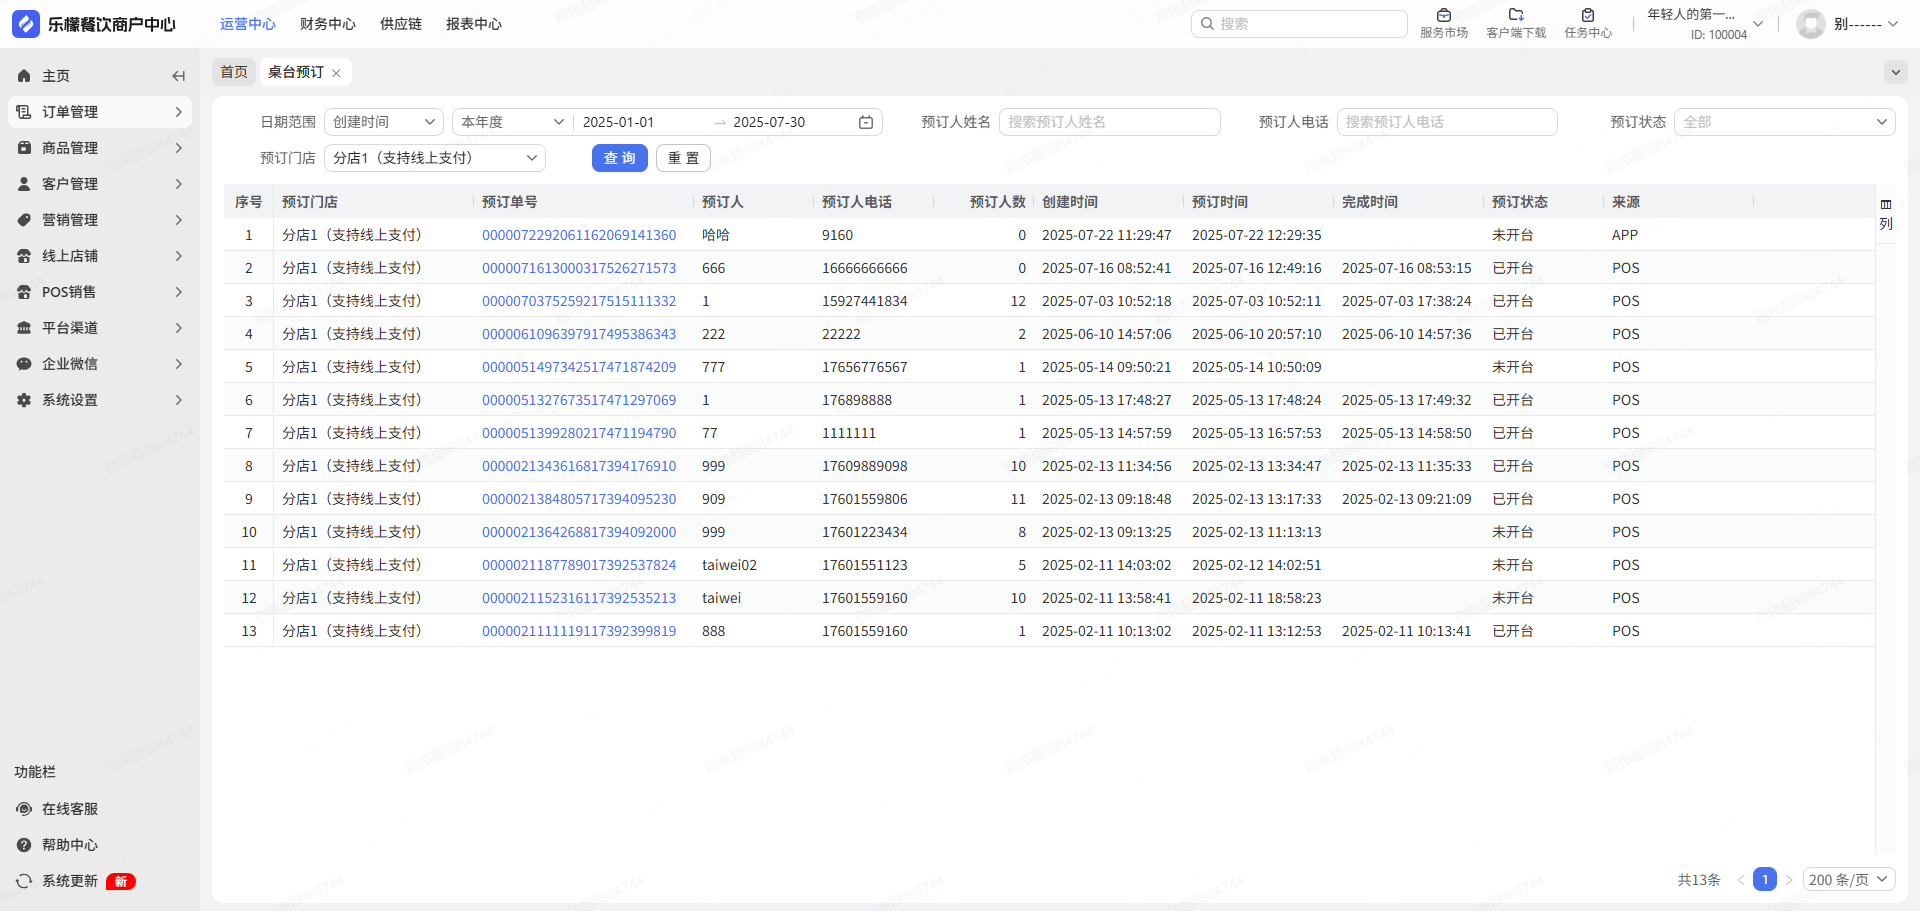The height and width of the screenshot is (911, 1920).
Task: Switch to 财务中心 top menu
Action: point(328,24)
